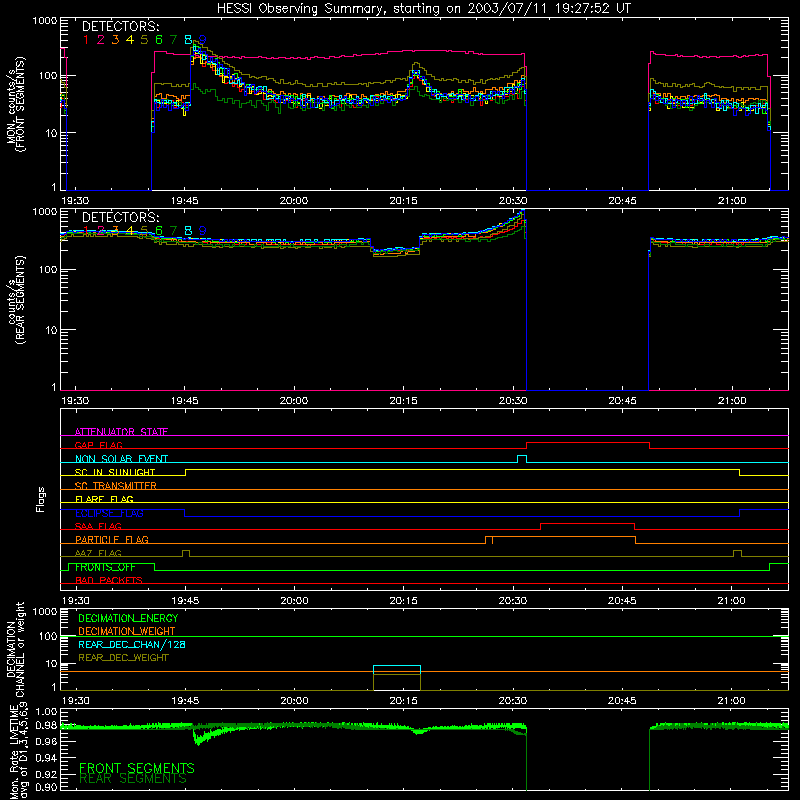Image resolution: width=800 pixels, height=800 pixels.
Task: Click the FLARE_FLAG label
Action: click(x=104, y=499)
